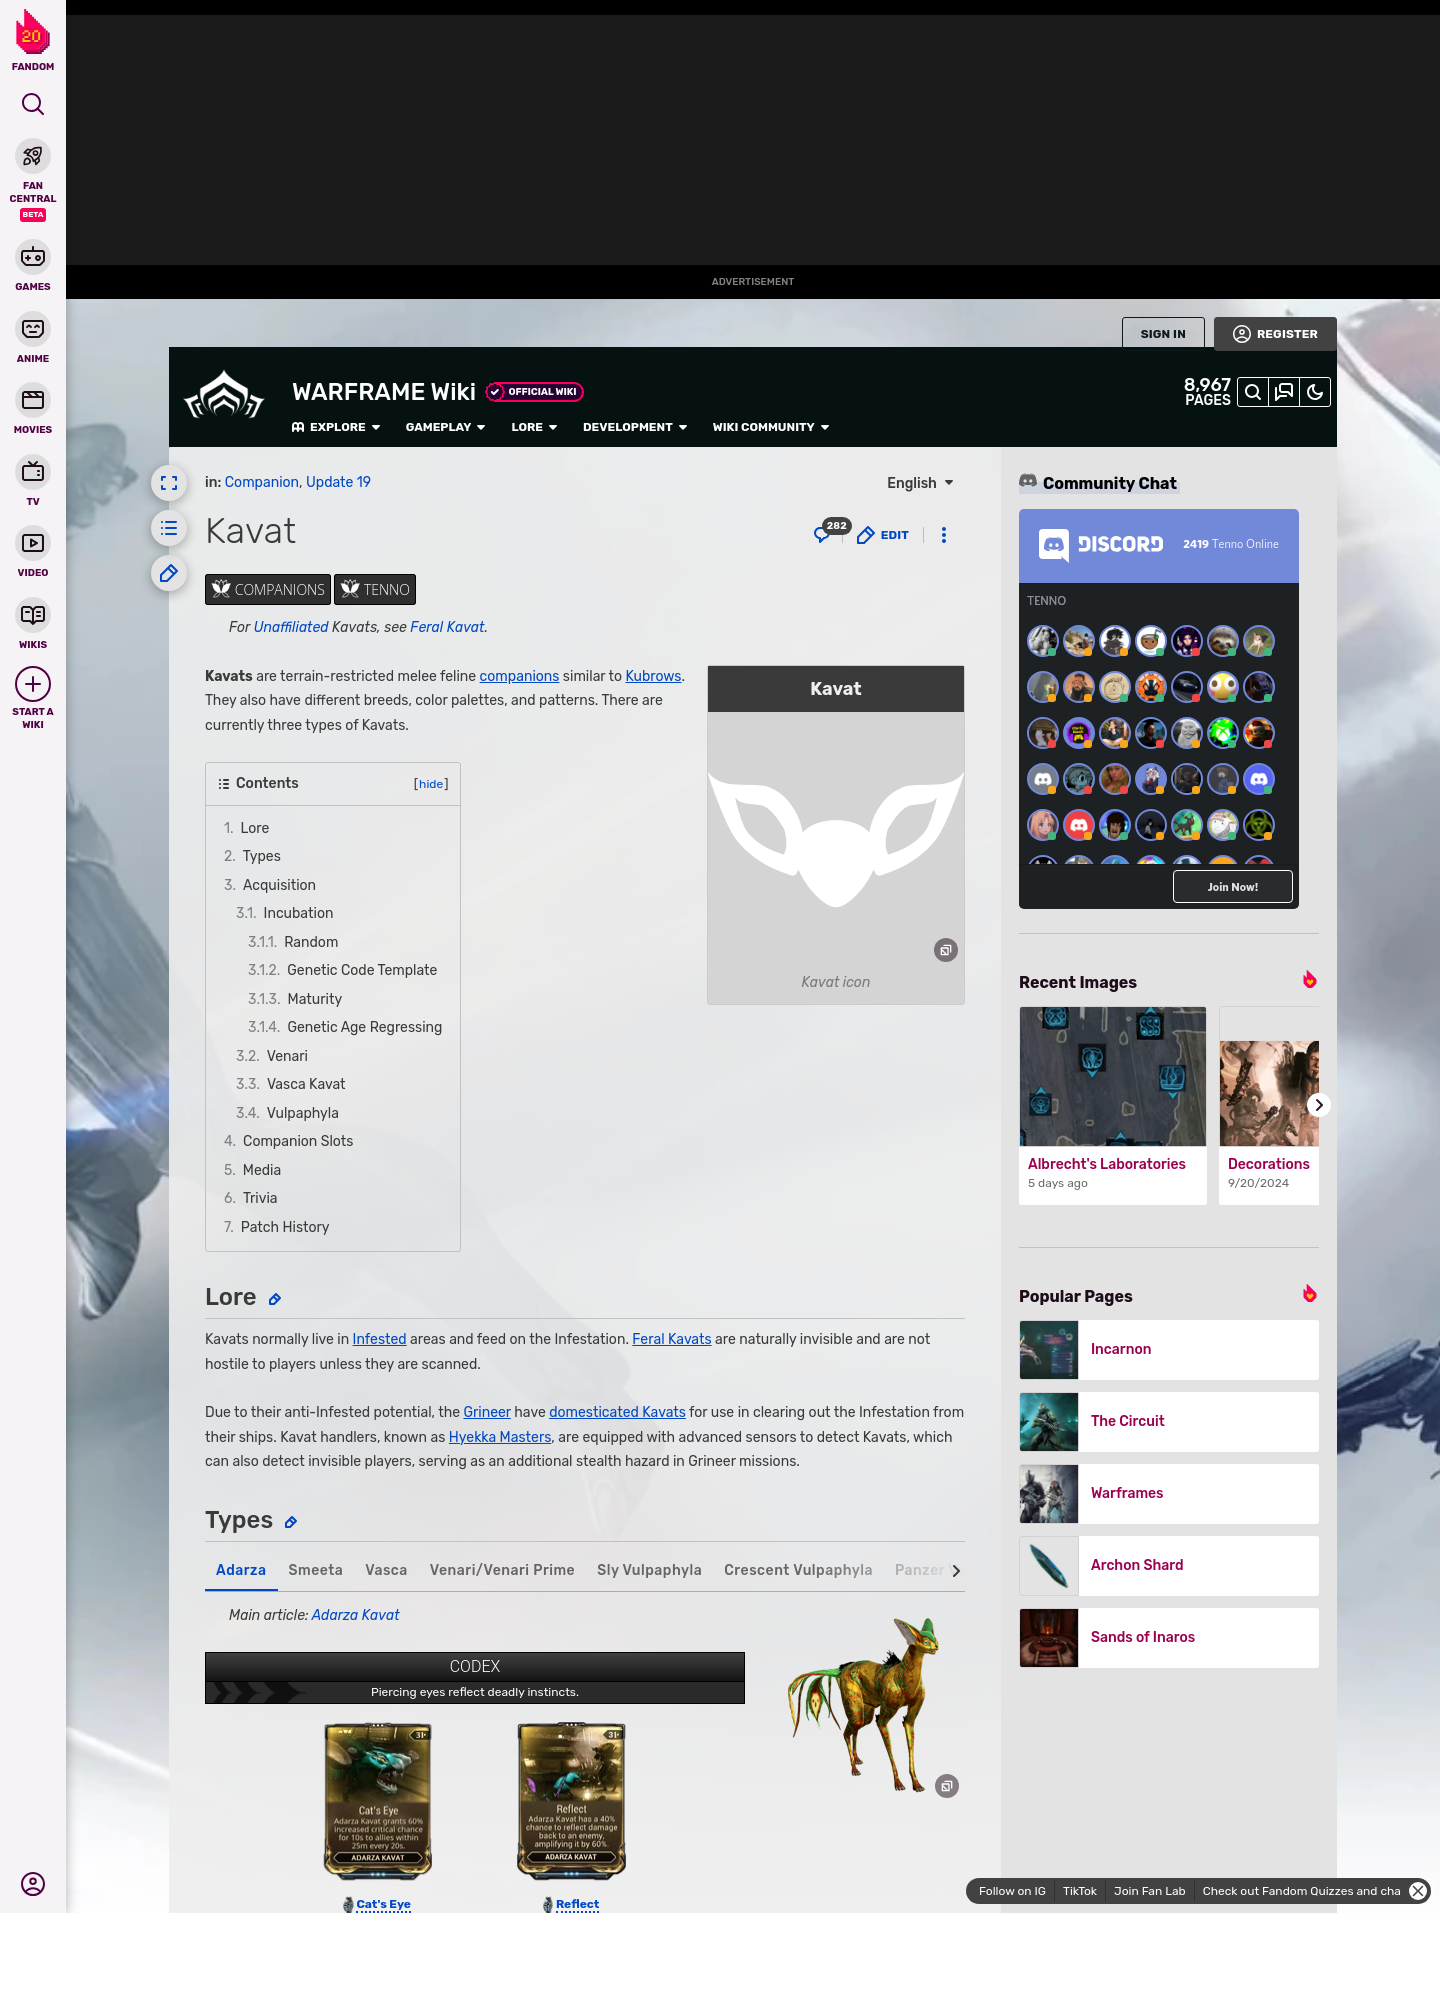Open the floating table of contents icon
The width and height of the screenshot is (1440, 2000).
click(169, 528)
